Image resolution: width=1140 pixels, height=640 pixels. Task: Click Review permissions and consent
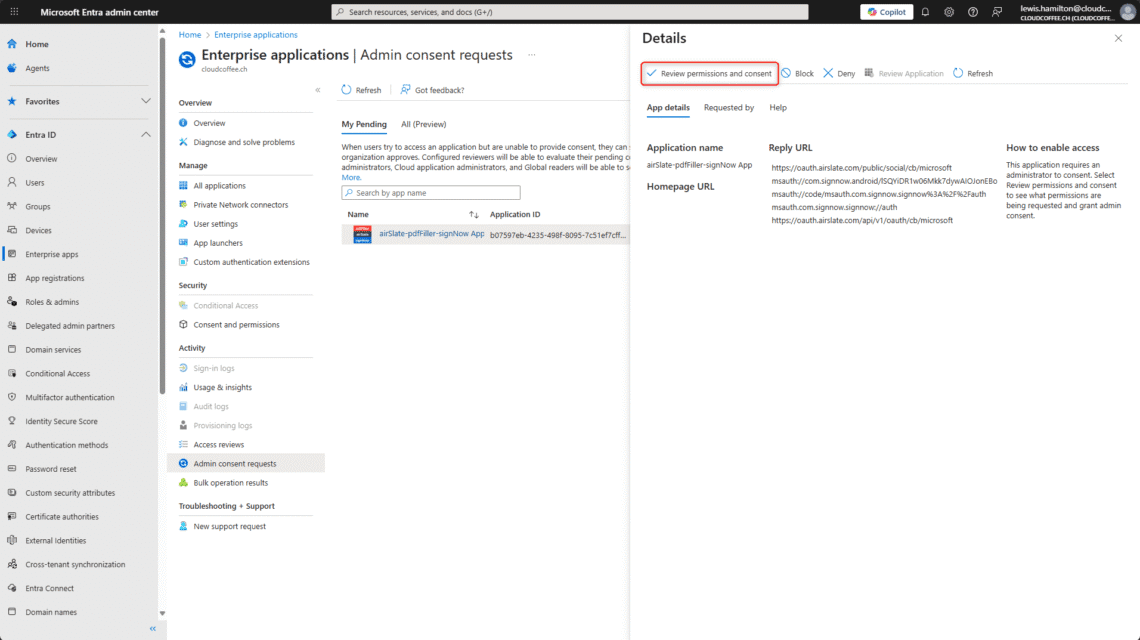(x=709, y=73)
